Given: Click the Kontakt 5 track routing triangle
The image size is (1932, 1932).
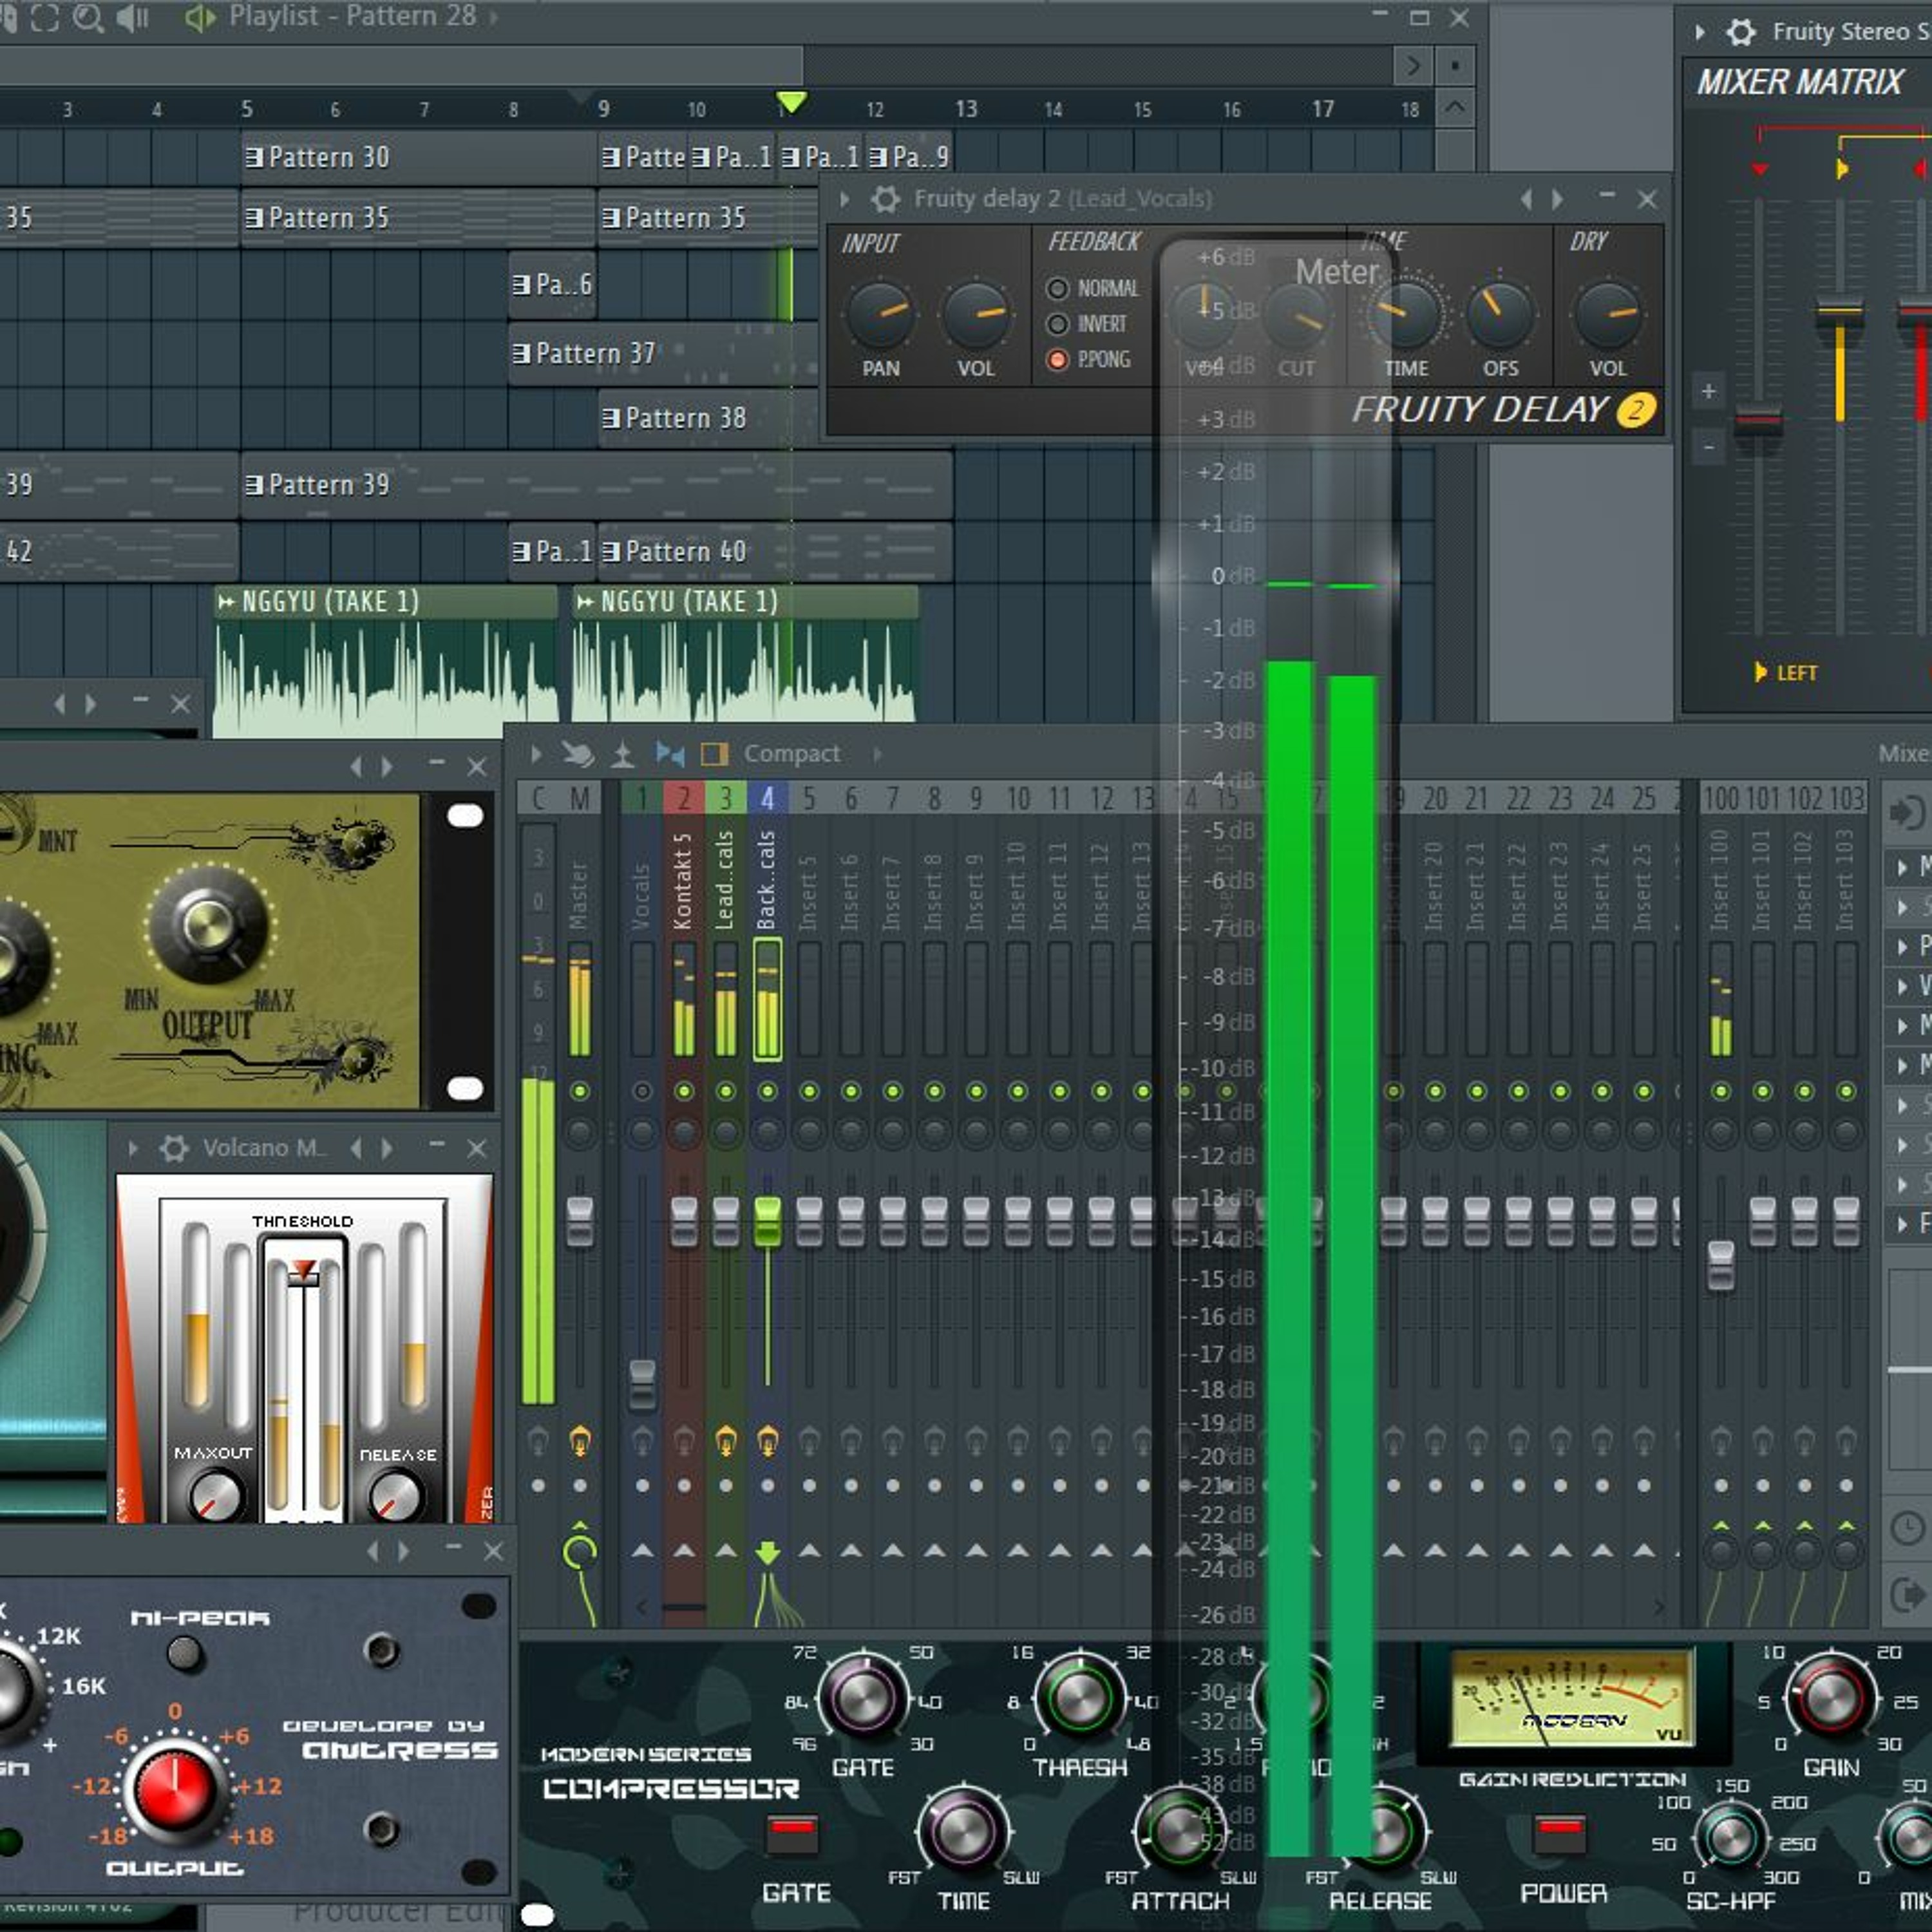Looking at the screenshot, I should coord(684,1551).
